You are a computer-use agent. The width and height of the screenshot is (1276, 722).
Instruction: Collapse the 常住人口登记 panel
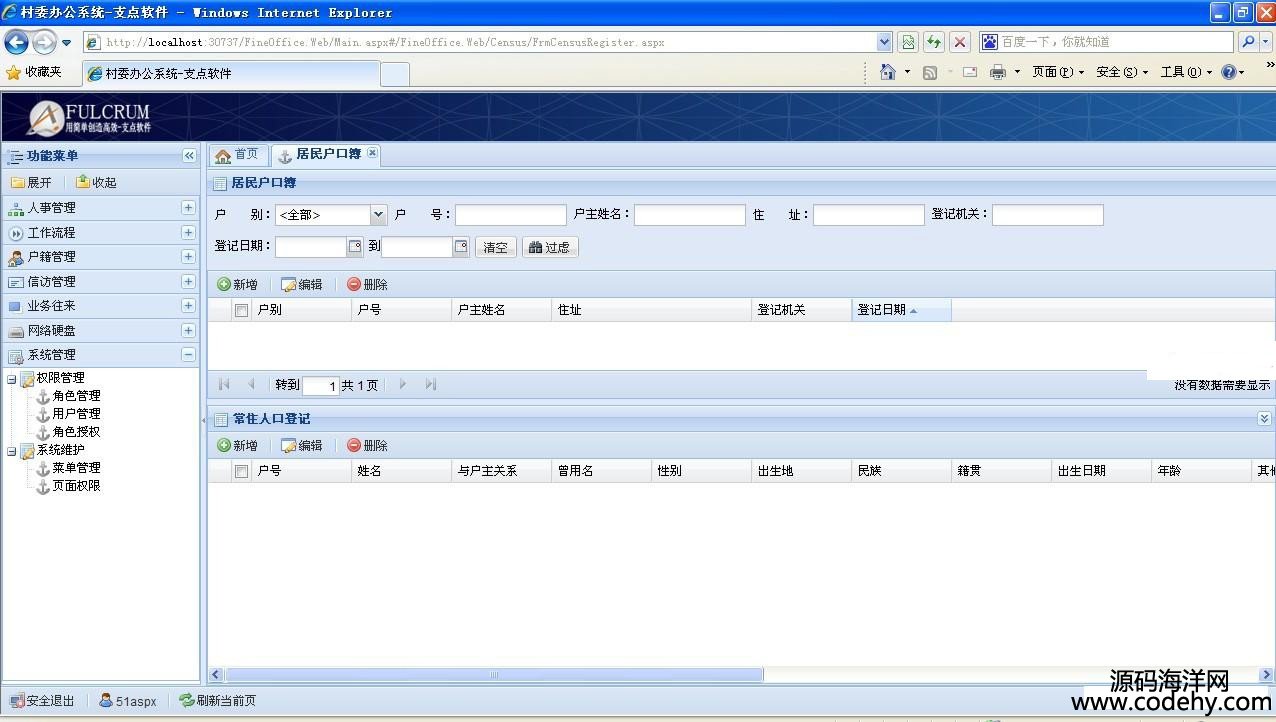point(1264,419)
